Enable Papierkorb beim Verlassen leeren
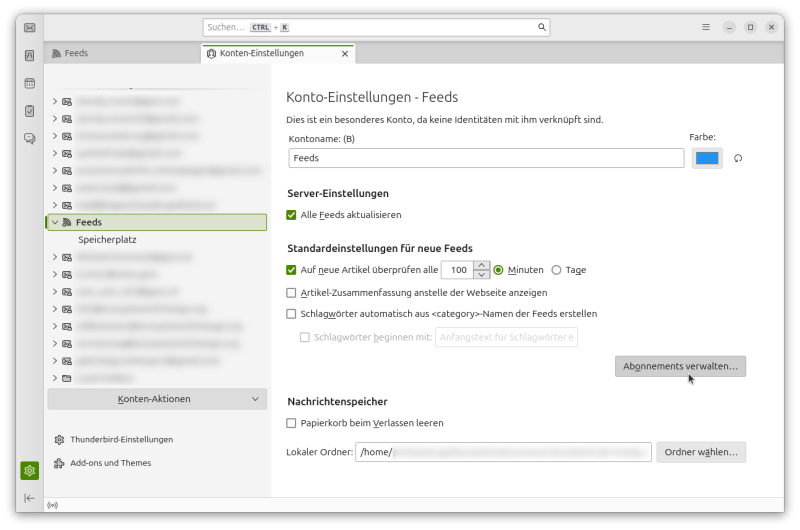The image size is (800, 530). [x=292, y=423]
